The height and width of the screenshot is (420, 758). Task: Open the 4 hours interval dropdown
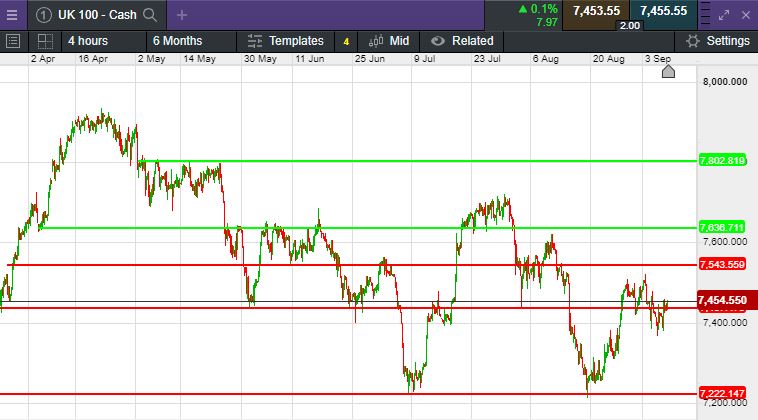(x=88, y=41)
